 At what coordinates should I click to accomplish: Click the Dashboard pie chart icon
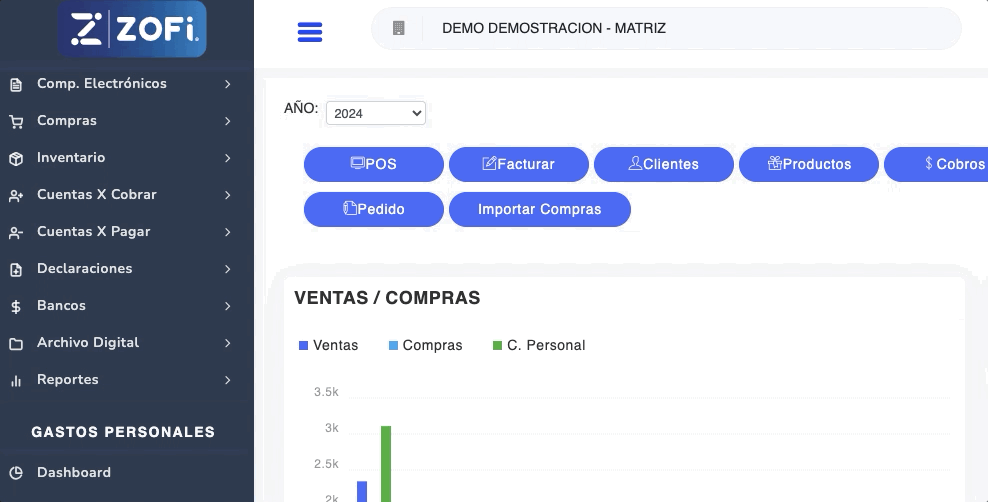coord(16,473)
